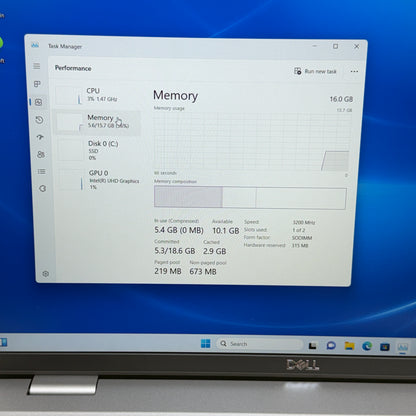Select the Performance page sidebar icon
The height and width of the screenshot is (416, 416).
coord(38,102)
